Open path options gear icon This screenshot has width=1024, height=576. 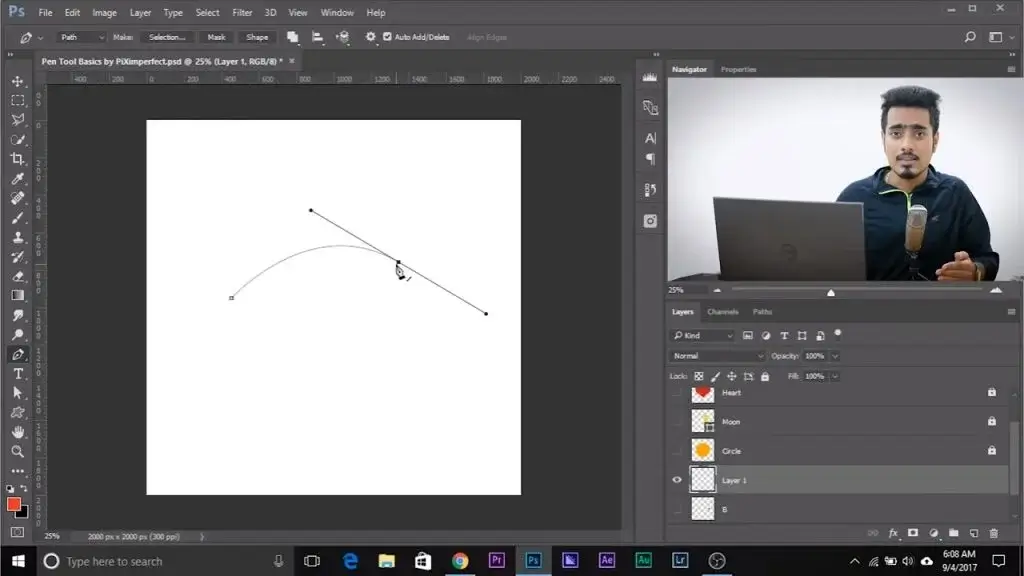click(371, 37)
